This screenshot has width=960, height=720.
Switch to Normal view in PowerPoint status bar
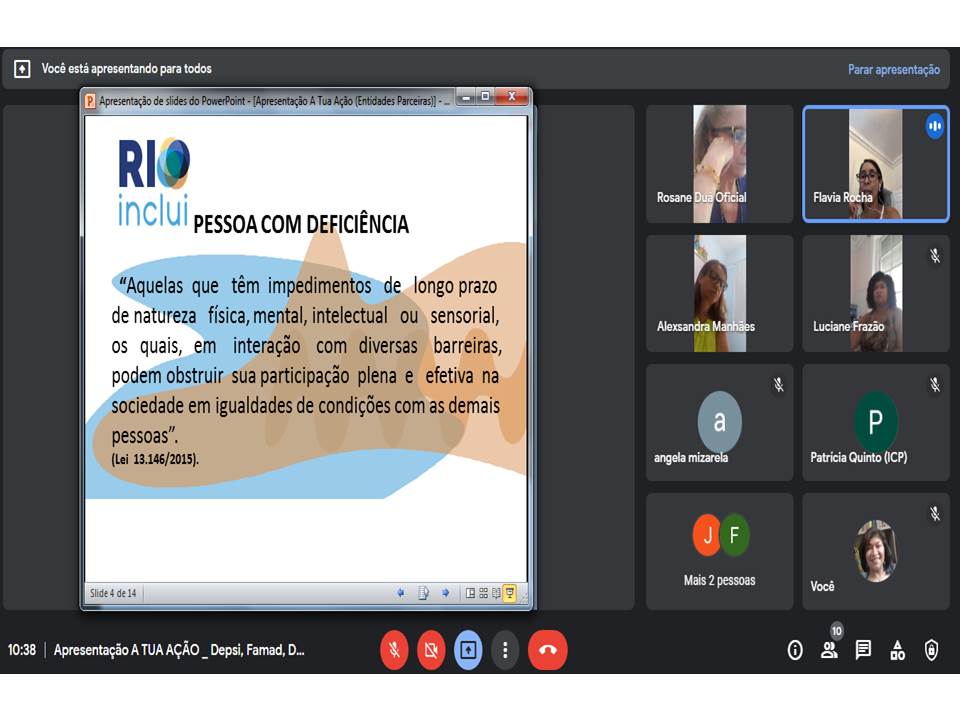[x=470, y=593]
